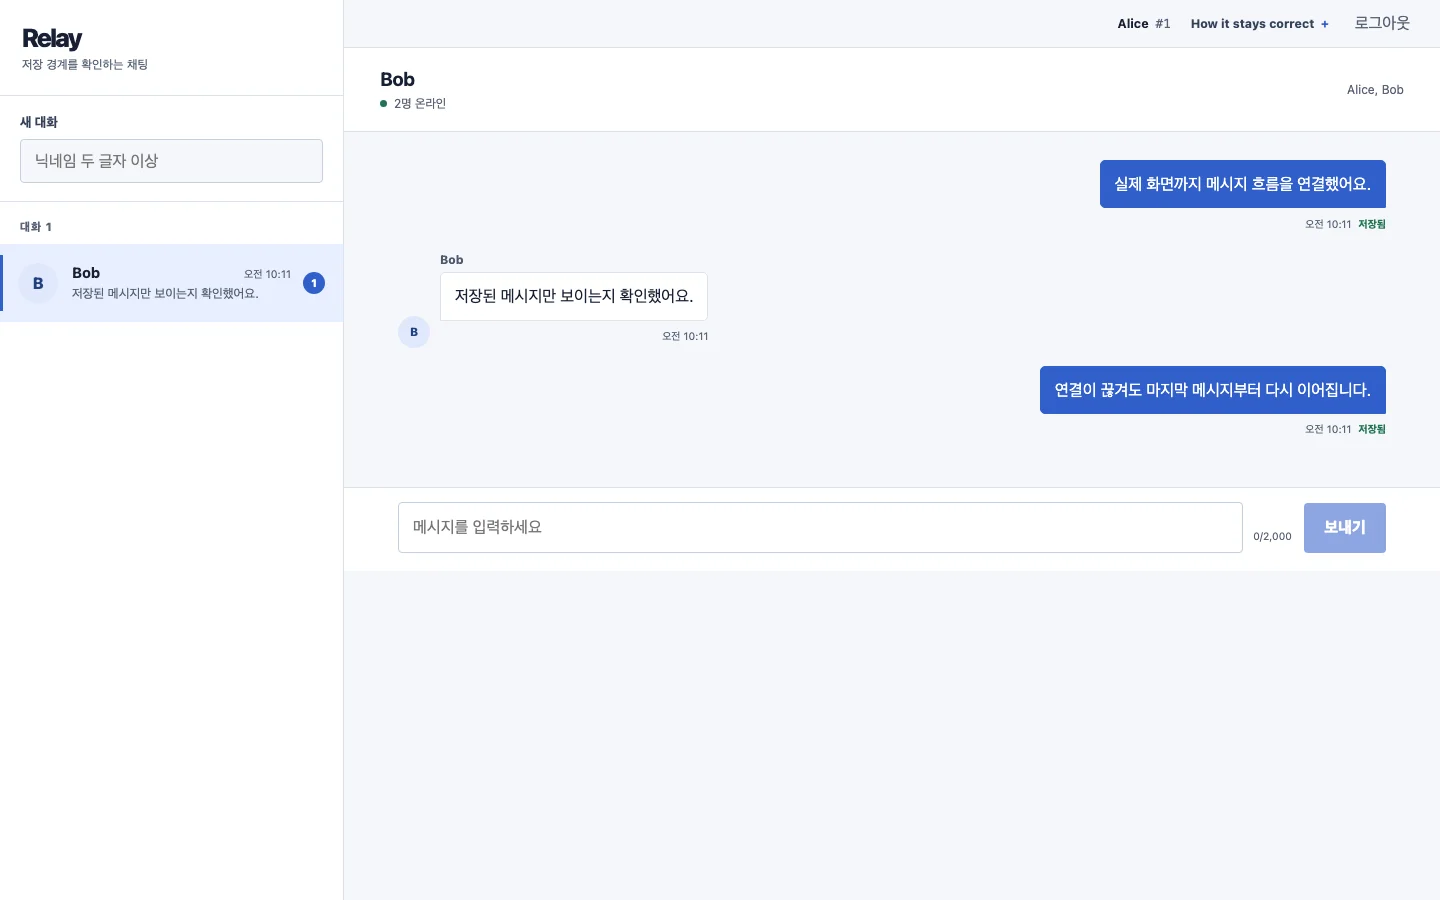1440x900 pixels.
Task: Focus the message input 메시지를 입력하세요
Action: point(820,527)
